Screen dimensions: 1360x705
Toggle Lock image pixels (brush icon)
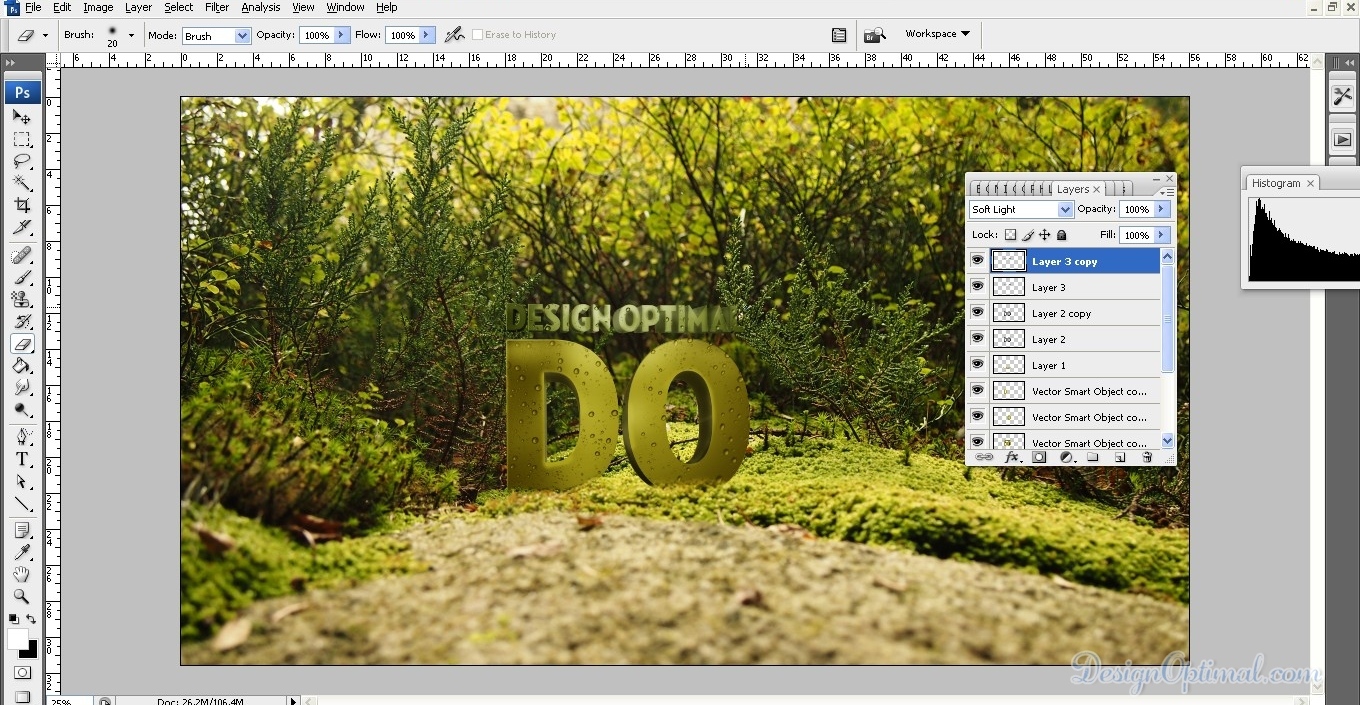coord(1028,235)
